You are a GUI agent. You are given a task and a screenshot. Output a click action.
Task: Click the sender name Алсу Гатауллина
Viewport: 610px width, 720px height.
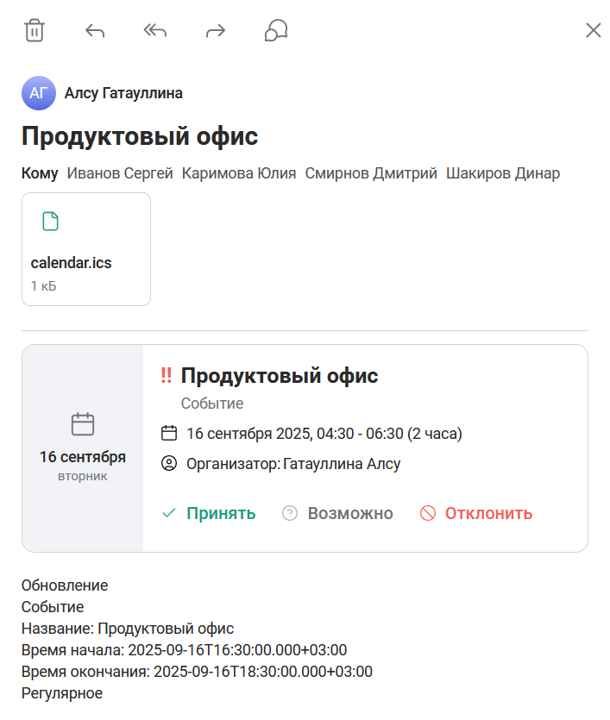click(x=123, y=93)
